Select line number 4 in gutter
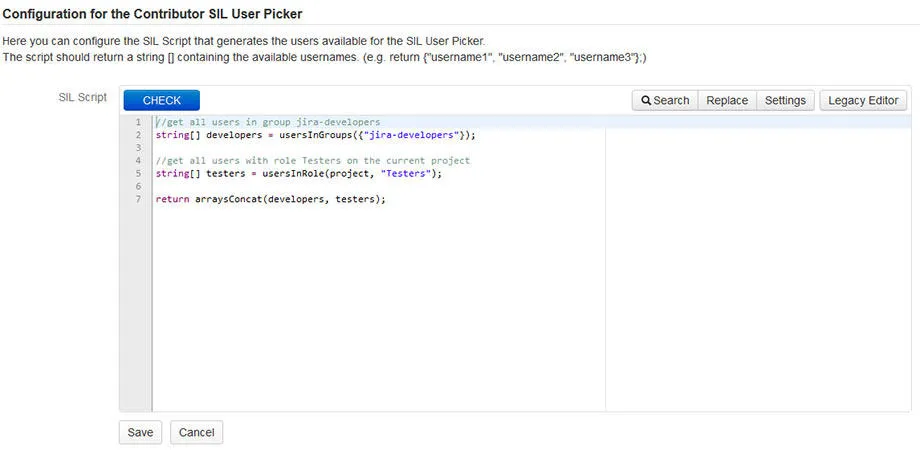This screenshot has width=920, height=450. pos(138,160)
